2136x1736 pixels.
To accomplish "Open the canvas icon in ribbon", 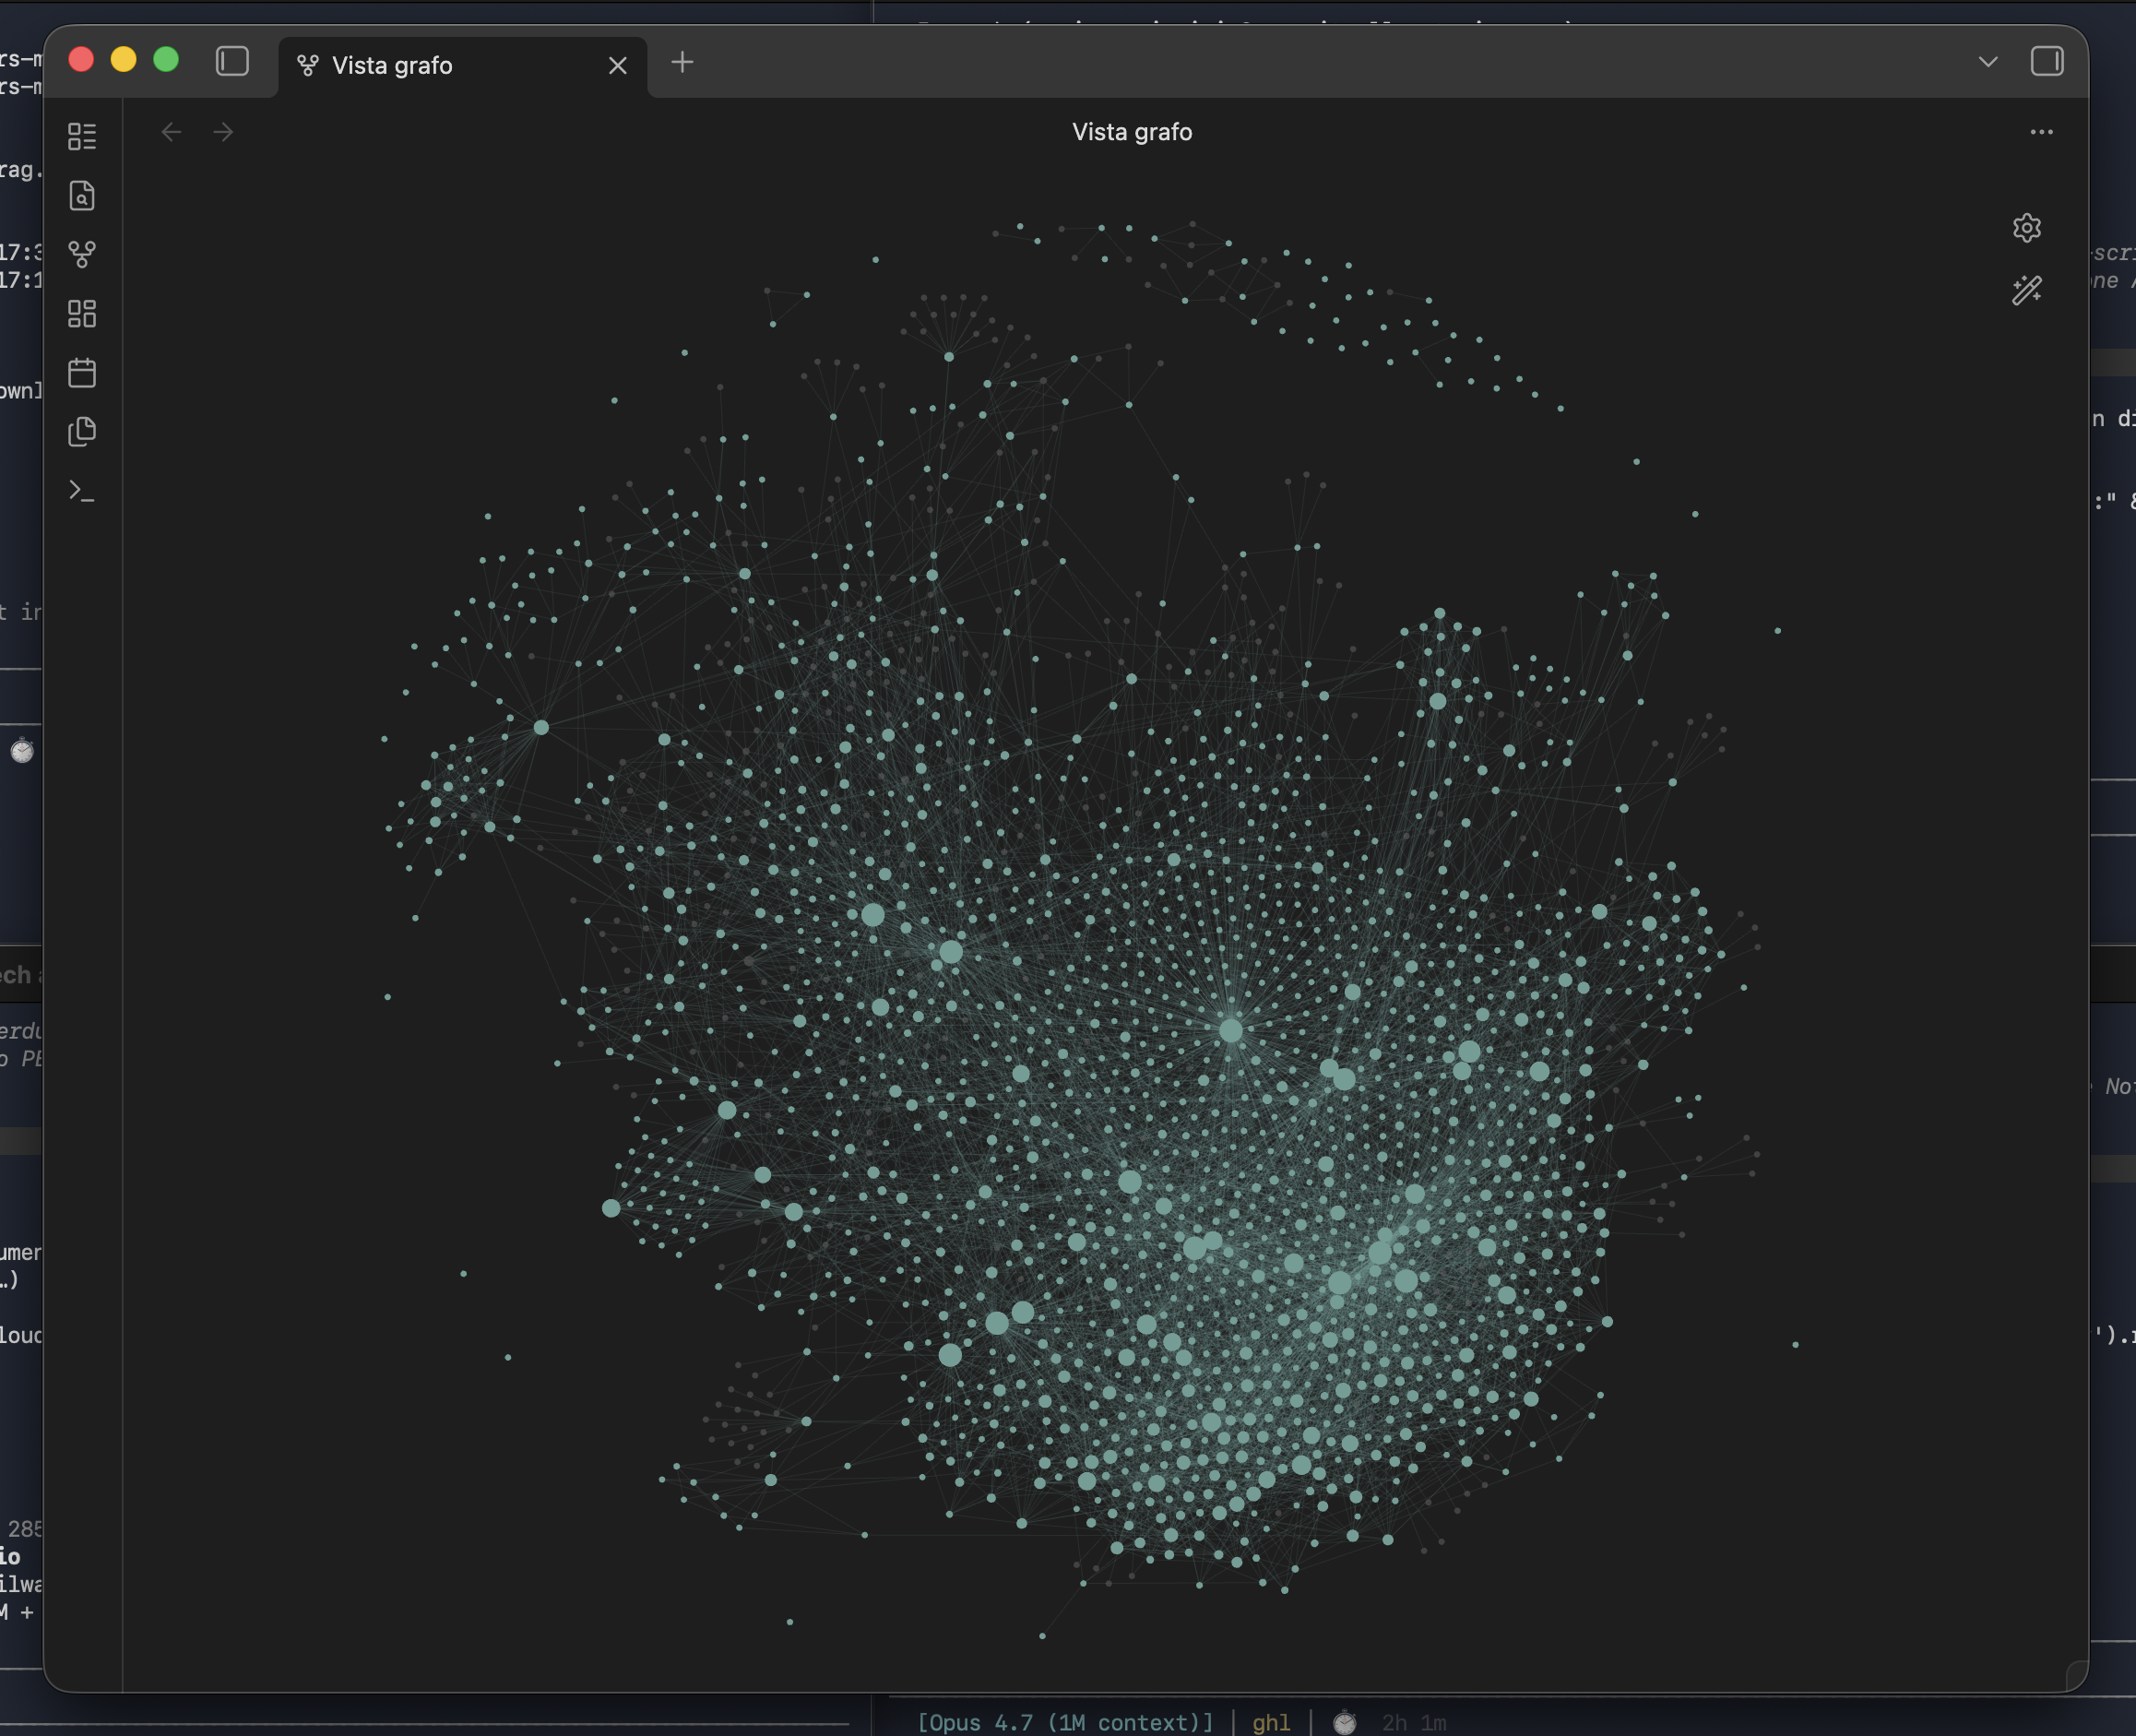I will click(x=82, y=314).
